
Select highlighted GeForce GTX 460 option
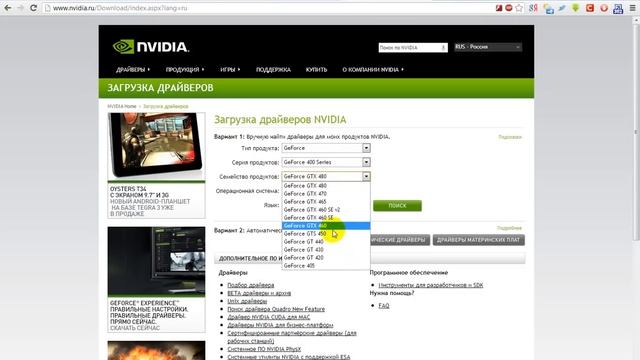point(326,226)
